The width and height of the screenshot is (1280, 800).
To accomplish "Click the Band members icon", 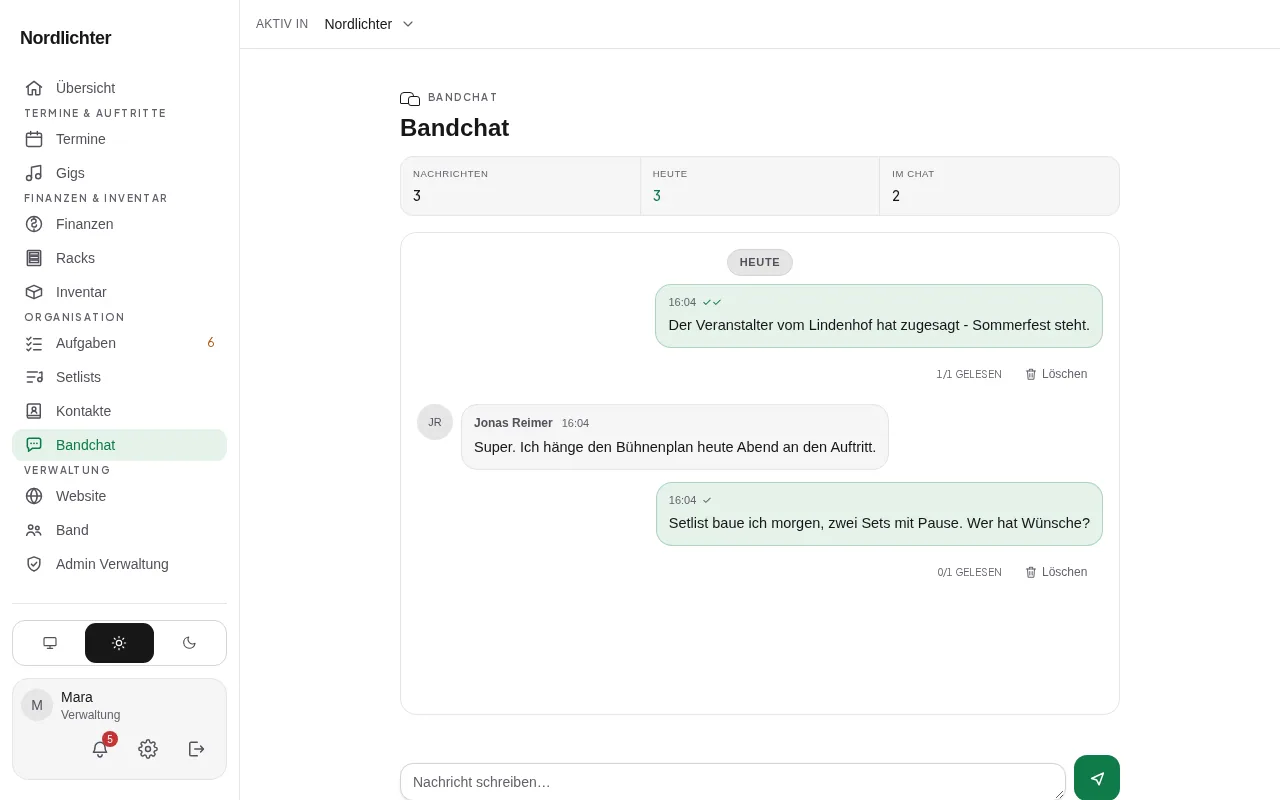I will 34,530.
